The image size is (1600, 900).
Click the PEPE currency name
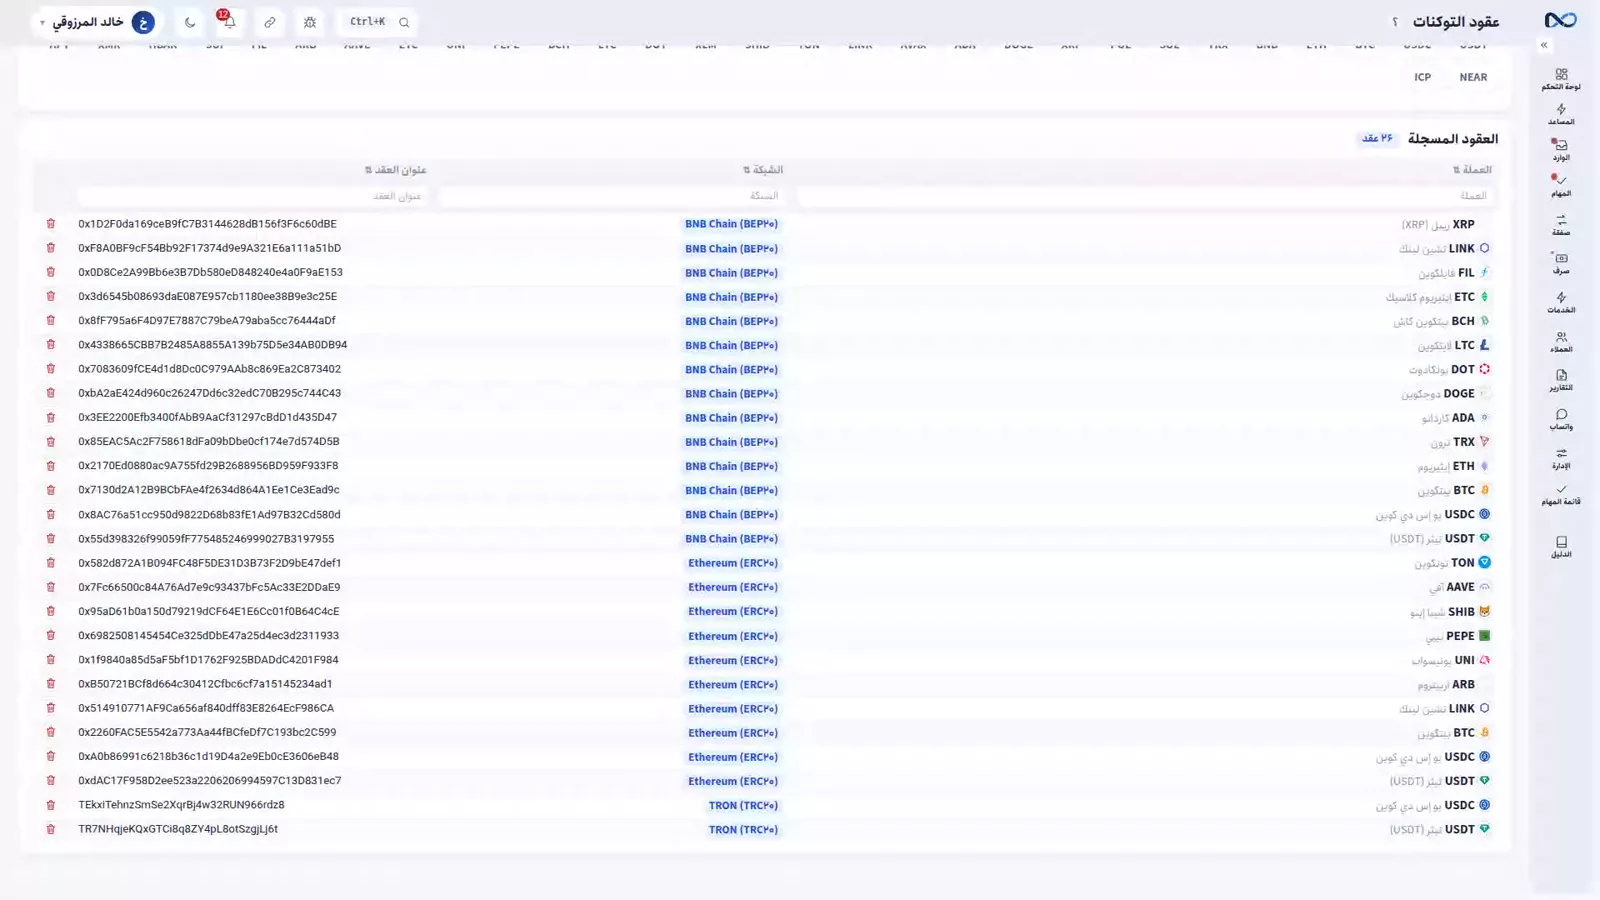[x=1460, y=636]
